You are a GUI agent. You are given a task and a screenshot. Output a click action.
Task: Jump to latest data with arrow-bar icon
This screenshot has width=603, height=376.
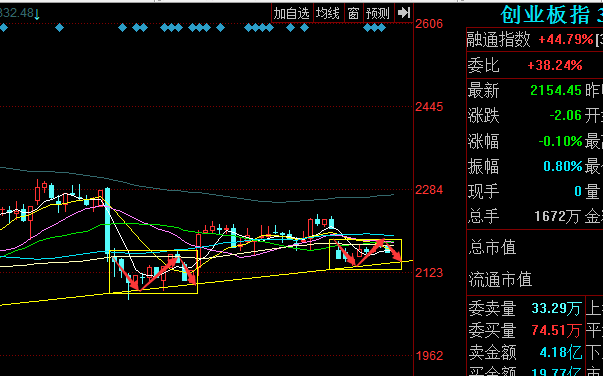pos(404,13)
